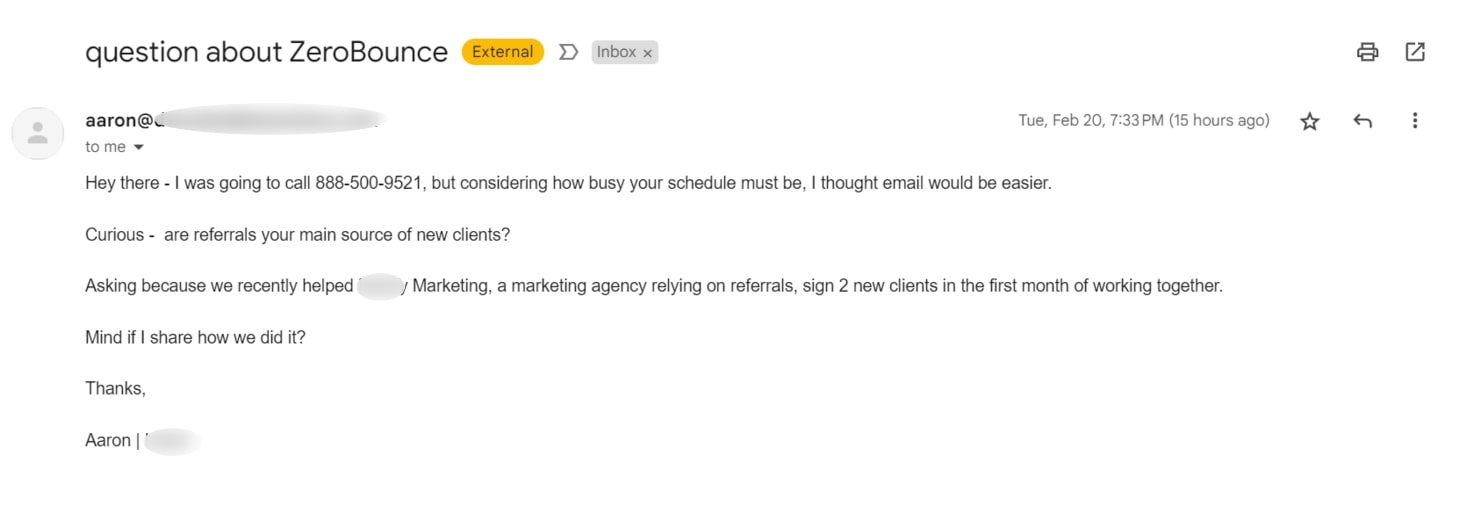Viewport: 1460px width, 506px height.
Task: Print this email using the printer icon
Action: [x=1367, y=52]
